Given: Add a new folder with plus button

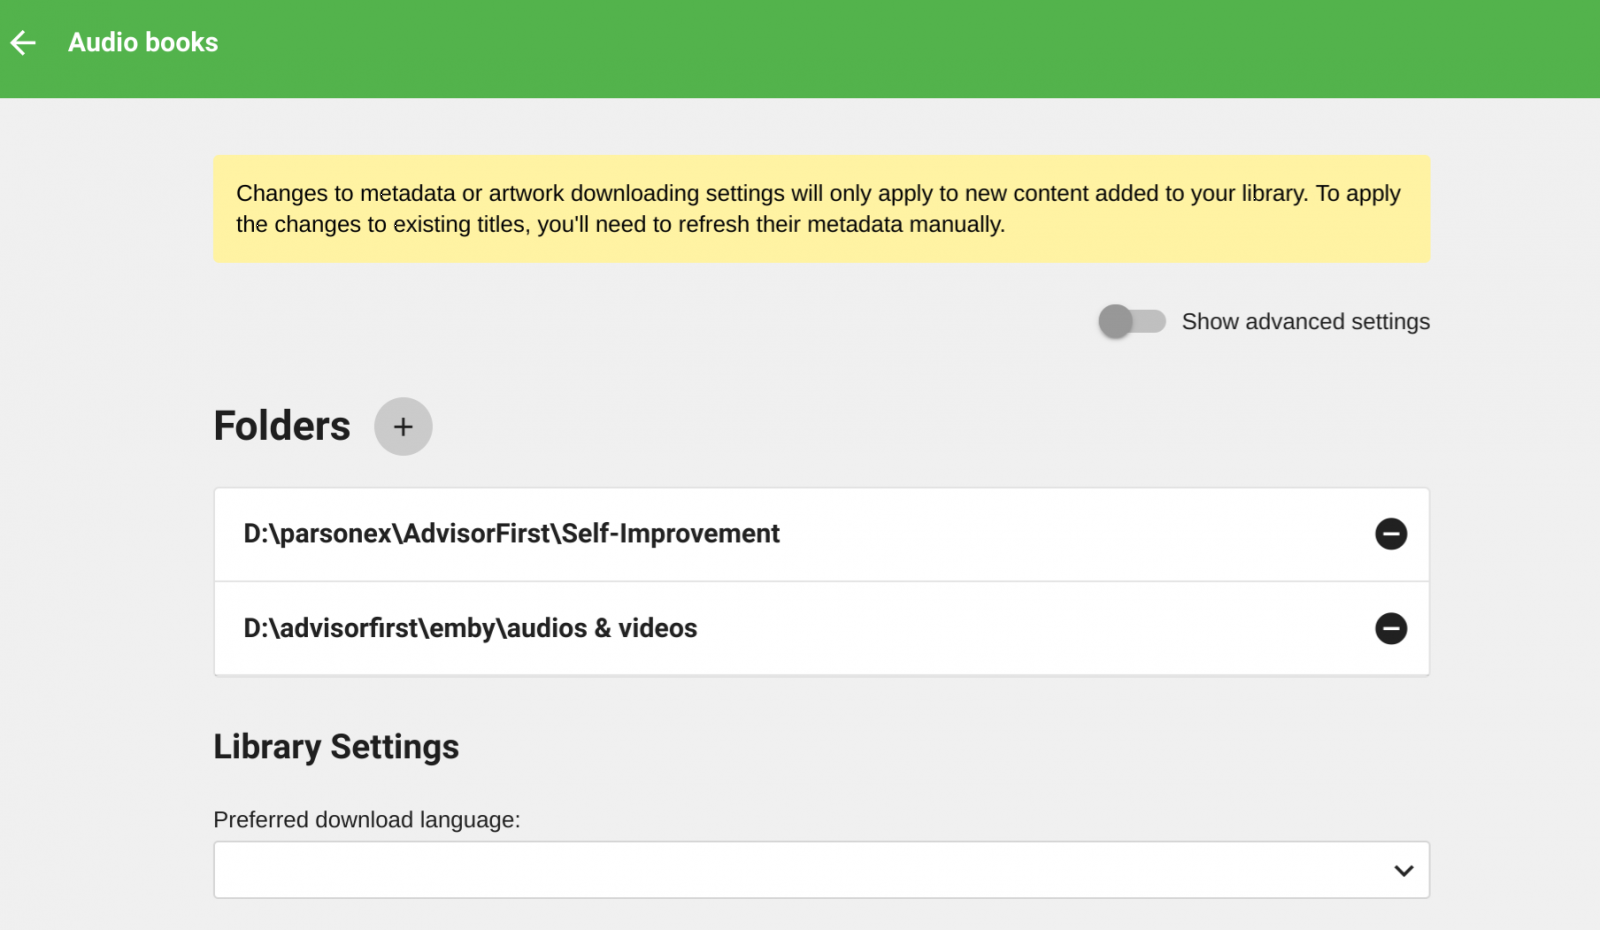Looking at the screenshot, I should [x=403, y=427].
